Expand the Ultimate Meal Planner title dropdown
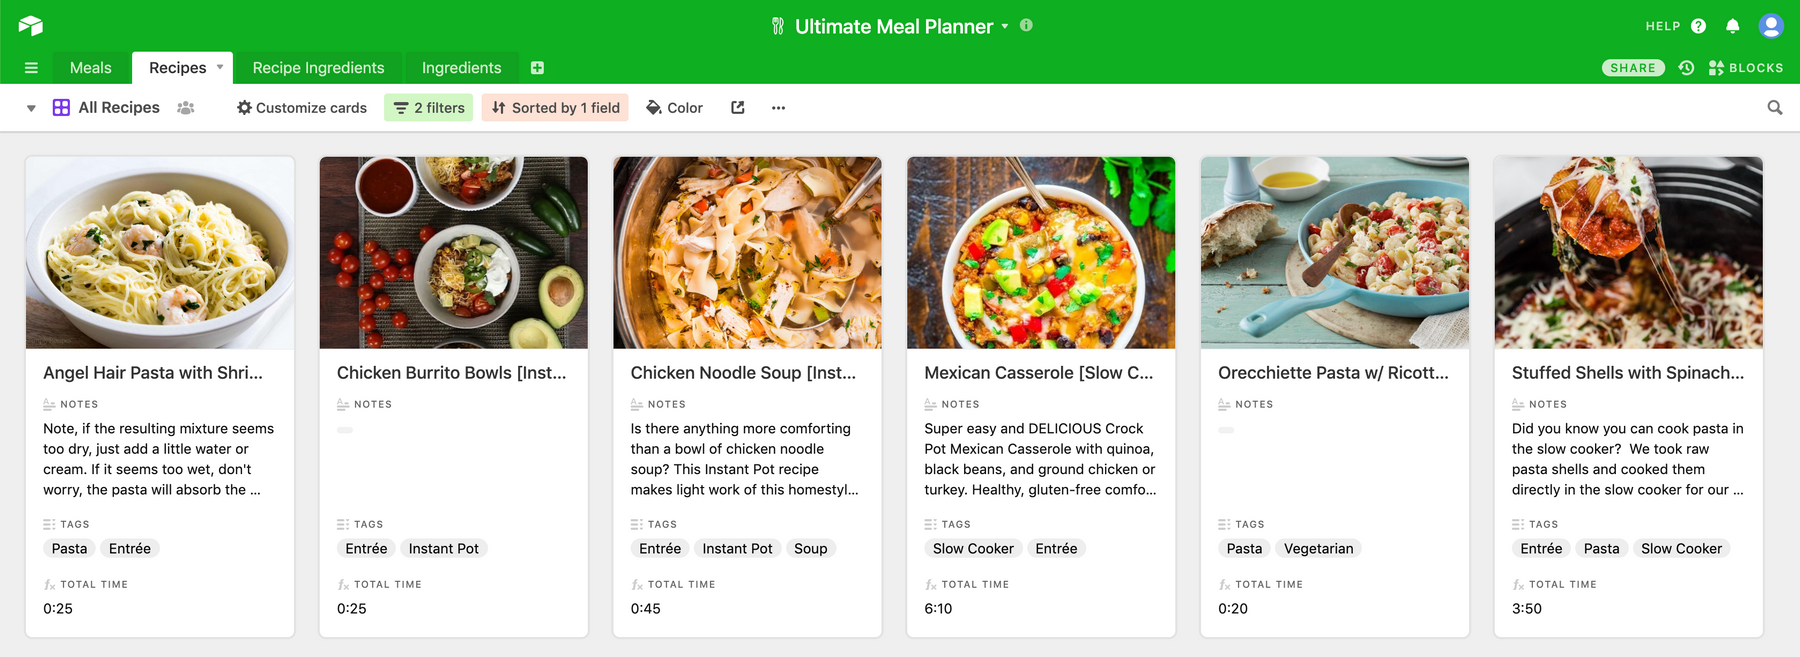Screen dimensions: 1800x657 (x=1005, y=26)
